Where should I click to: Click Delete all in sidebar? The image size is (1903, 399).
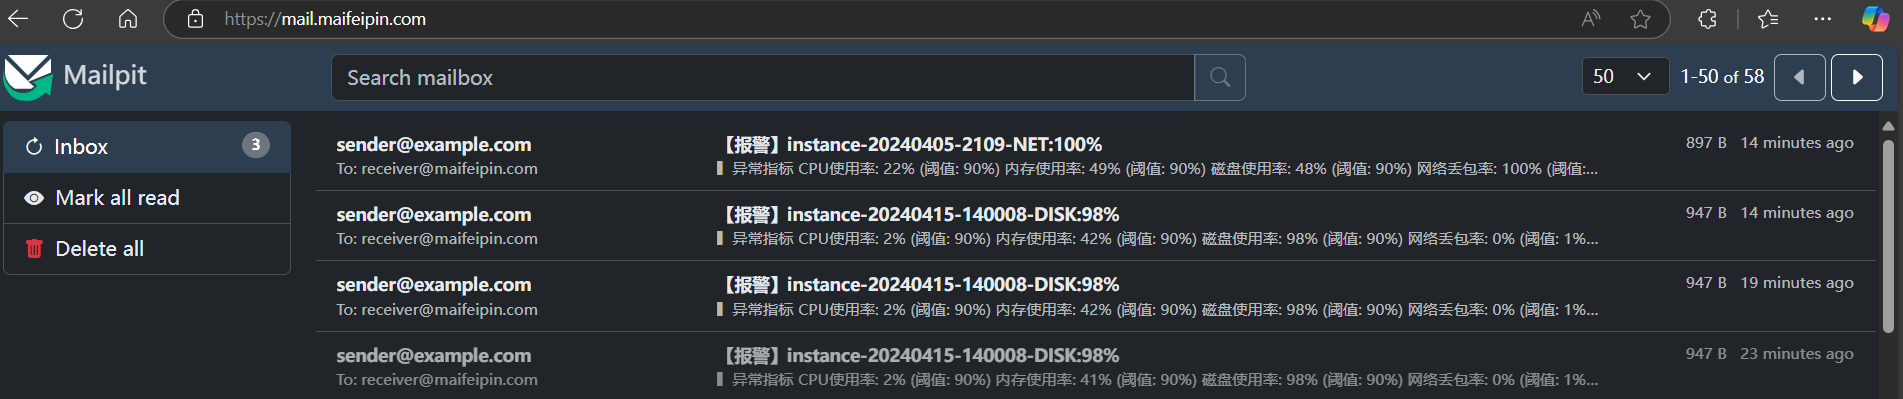[x=147, y=249]
